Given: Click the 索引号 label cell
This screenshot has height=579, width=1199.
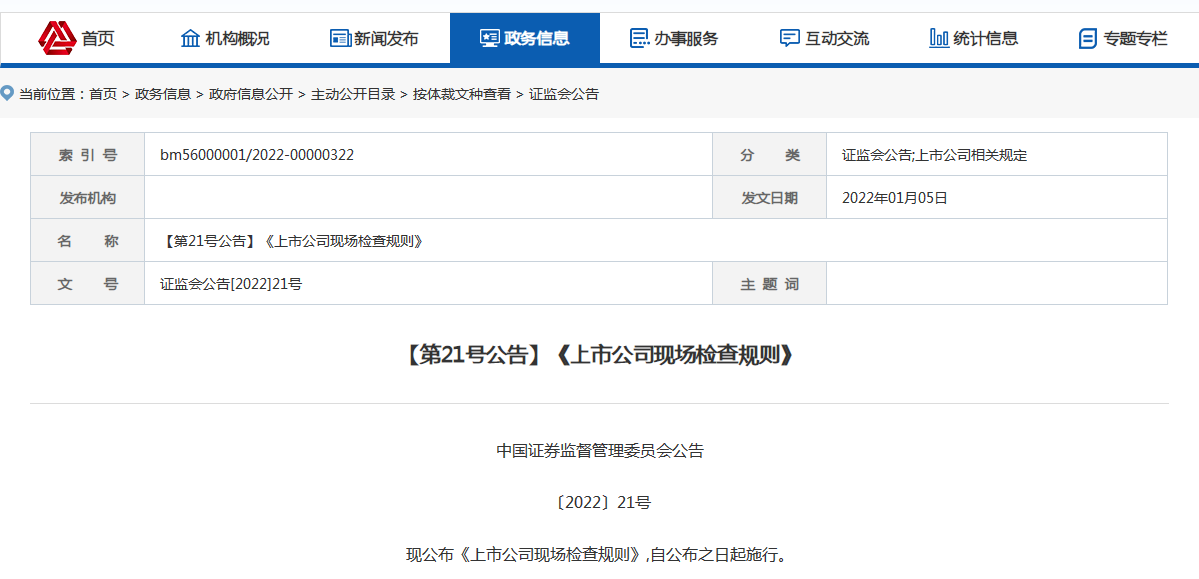Looking at the screenshot, I should [88, 155].
